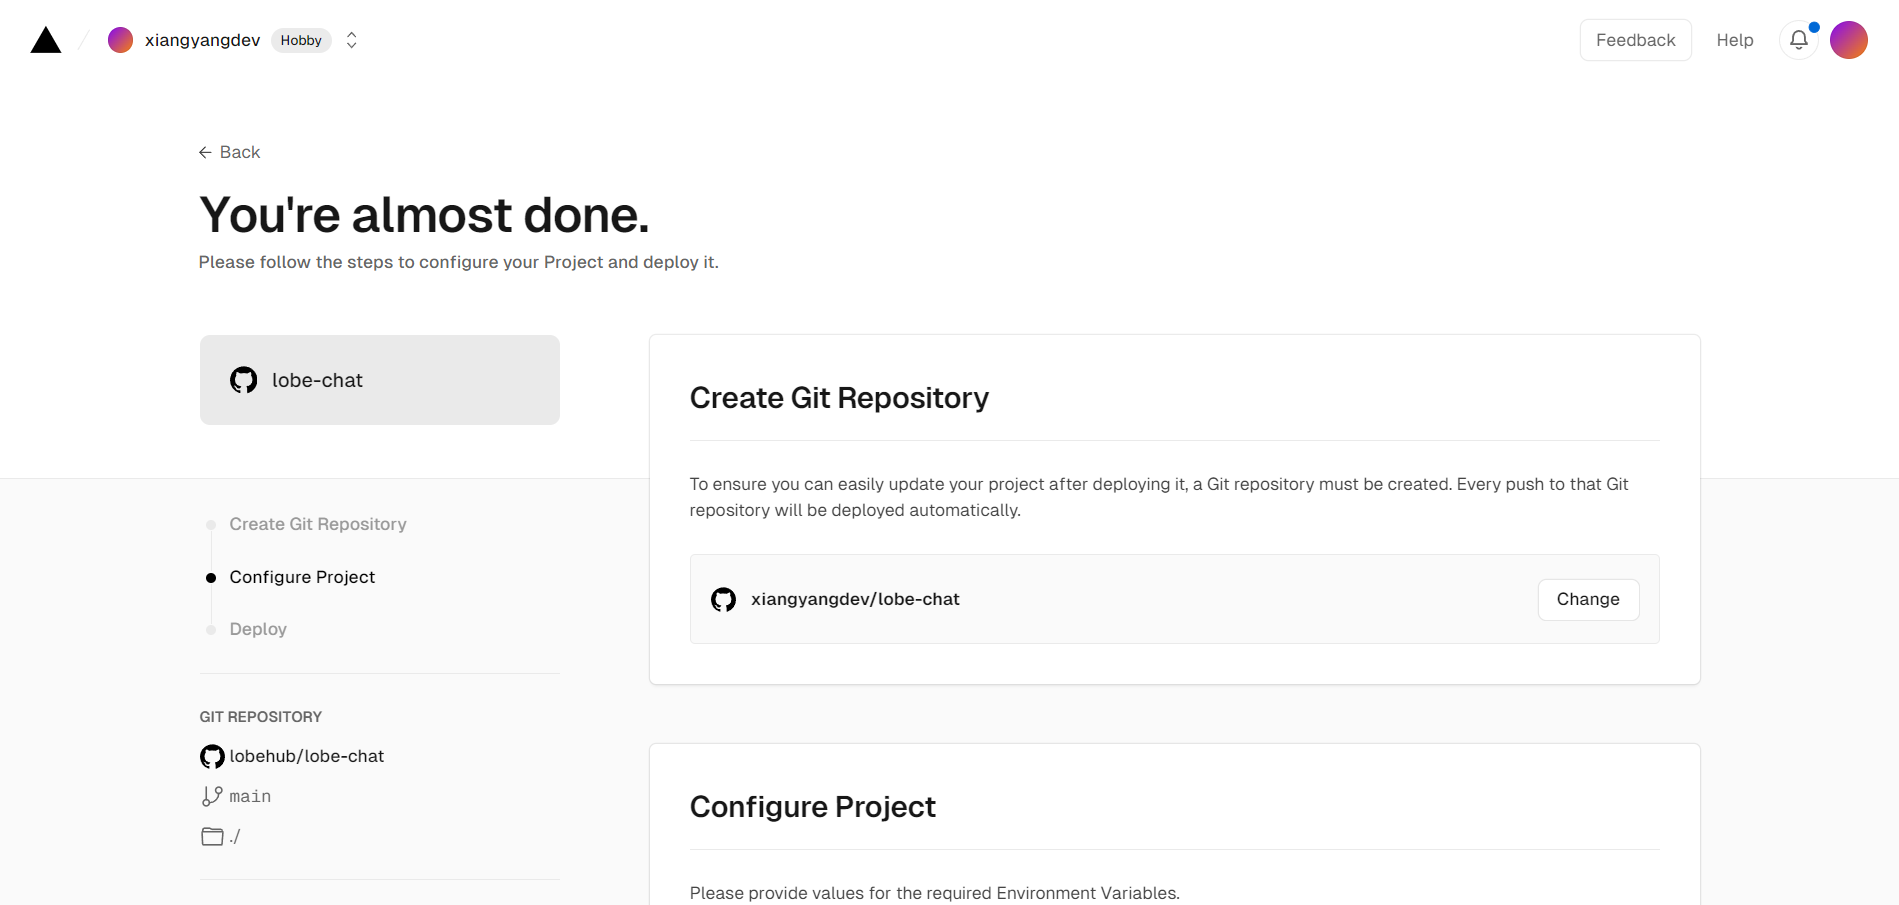Click GitHub icon beside xiangyangdev/lobe-chat
1899x905 pixels.
click(x=723, y=599)
